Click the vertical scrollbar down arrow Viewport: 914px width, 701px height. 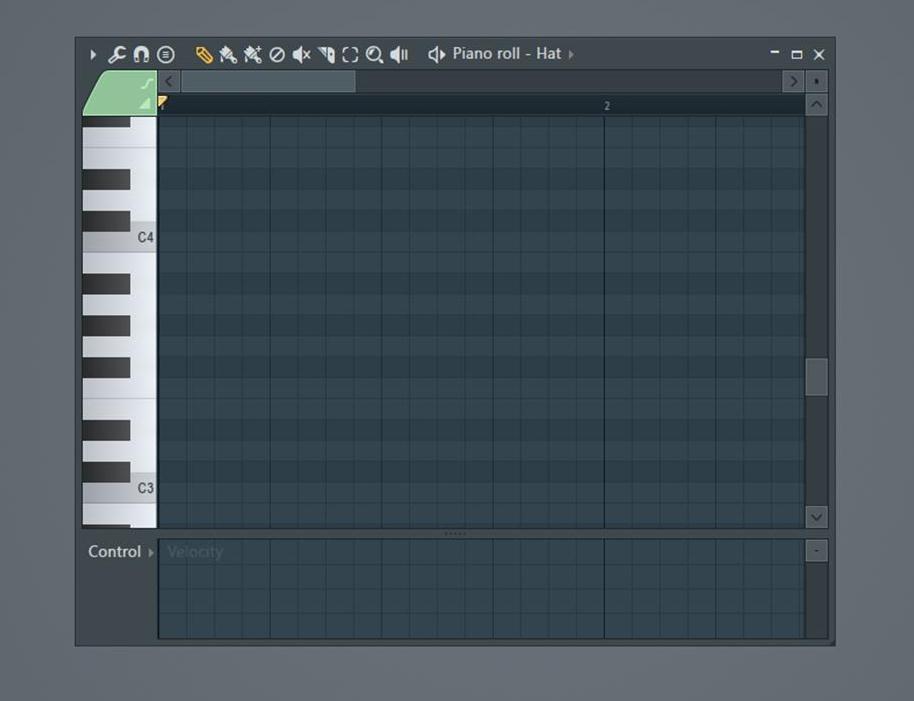coord(816,517)
